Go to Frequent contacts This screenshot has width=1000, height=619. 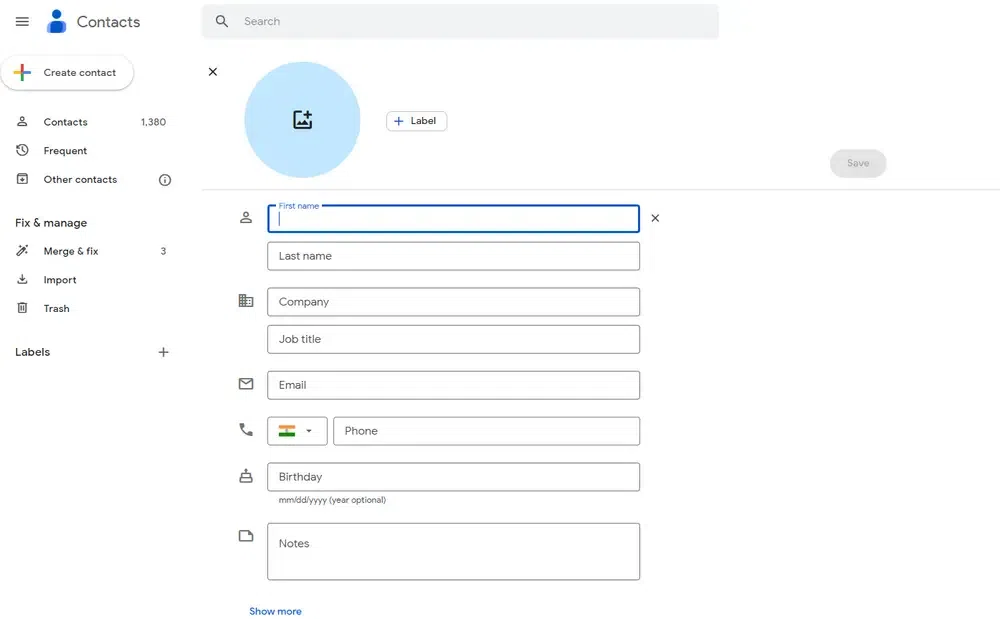point(65,151)
